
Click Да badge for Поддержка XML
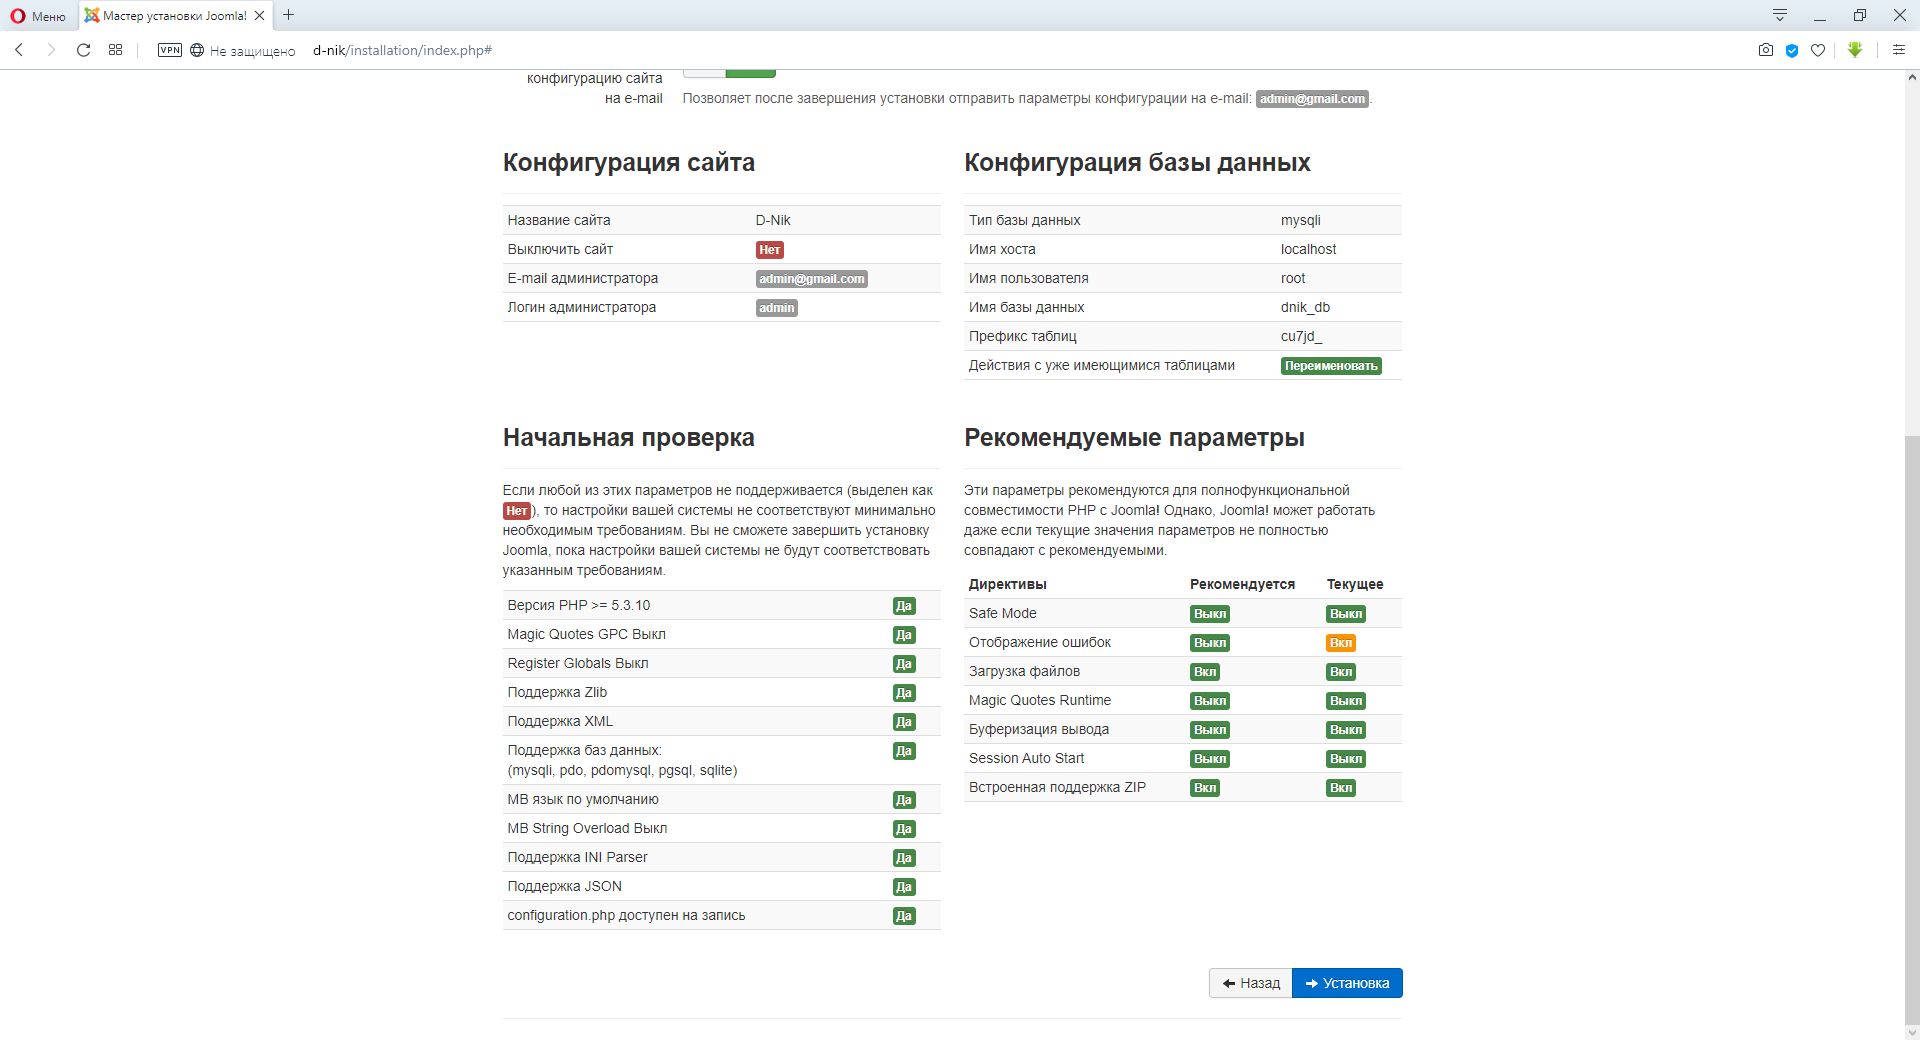tap(904, 722)
